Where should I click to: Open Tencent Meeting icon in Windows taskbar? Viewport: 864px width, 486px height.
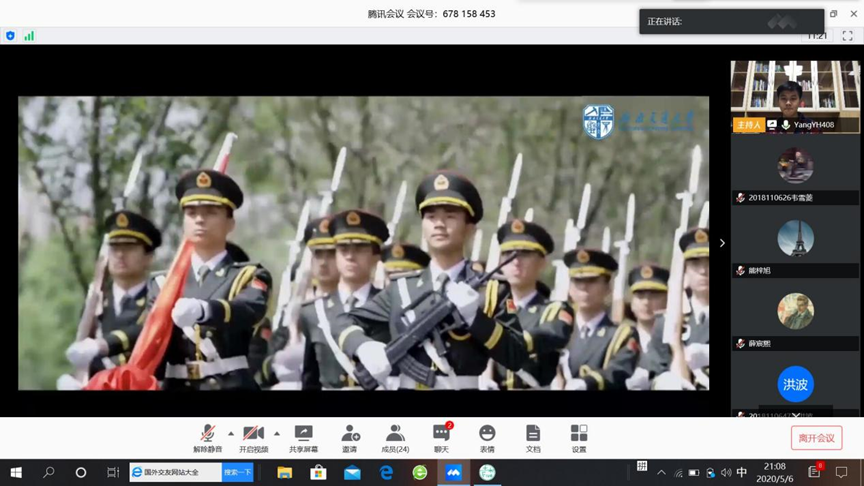click(454, 472)
